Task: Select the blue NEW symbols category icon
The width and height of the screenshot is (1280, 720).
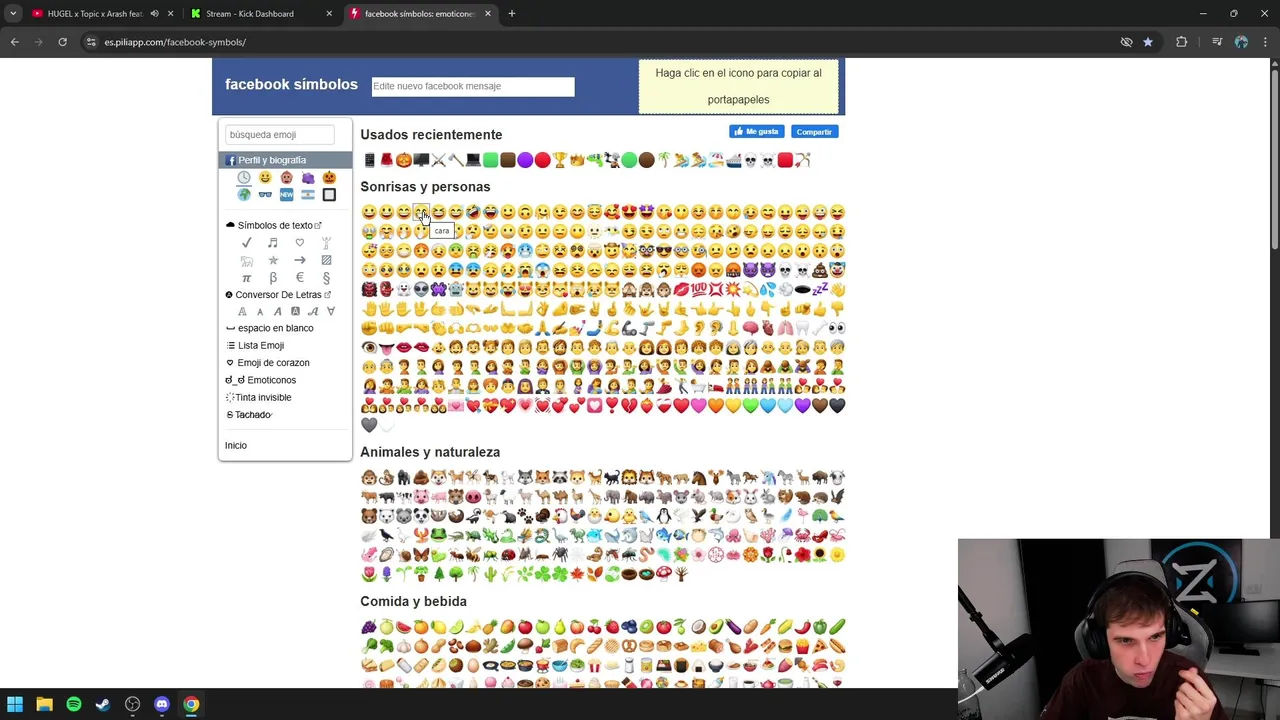Action: tap(286, 195)
